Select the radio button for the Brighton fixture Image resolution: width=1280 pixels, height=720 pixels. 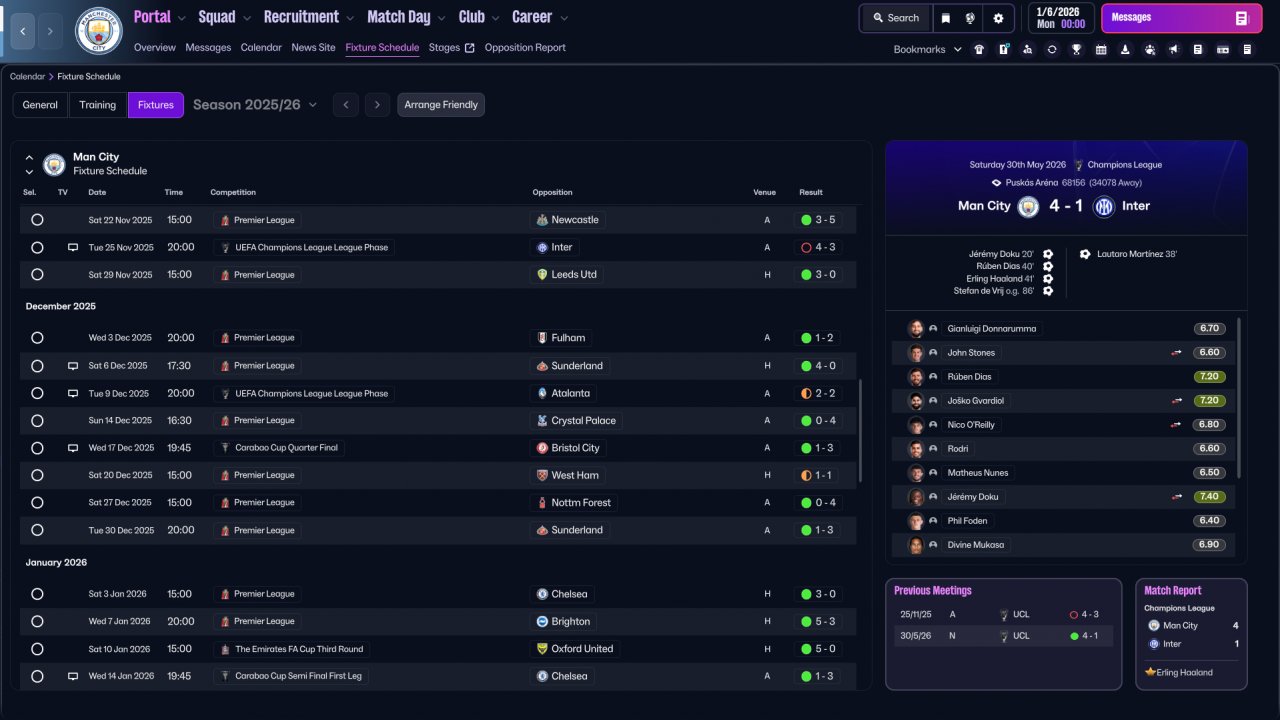[x=37, y=621]
